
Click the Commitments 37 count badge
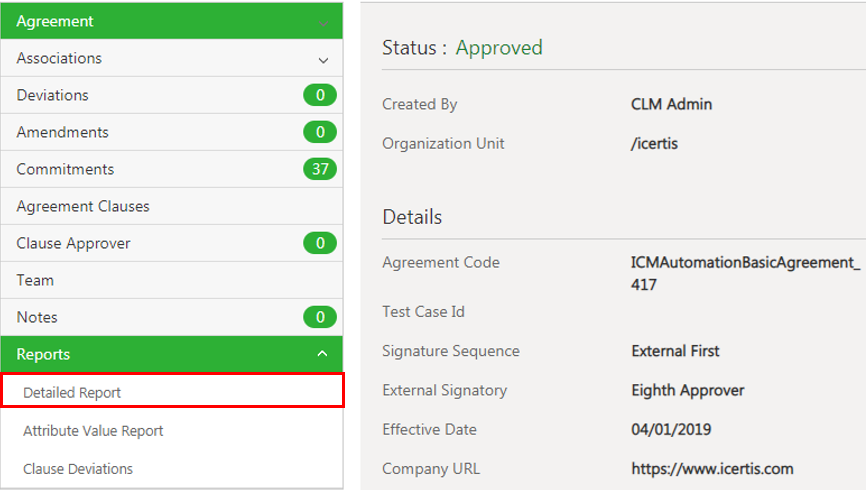pyautogui.click(x=320, y=170)
